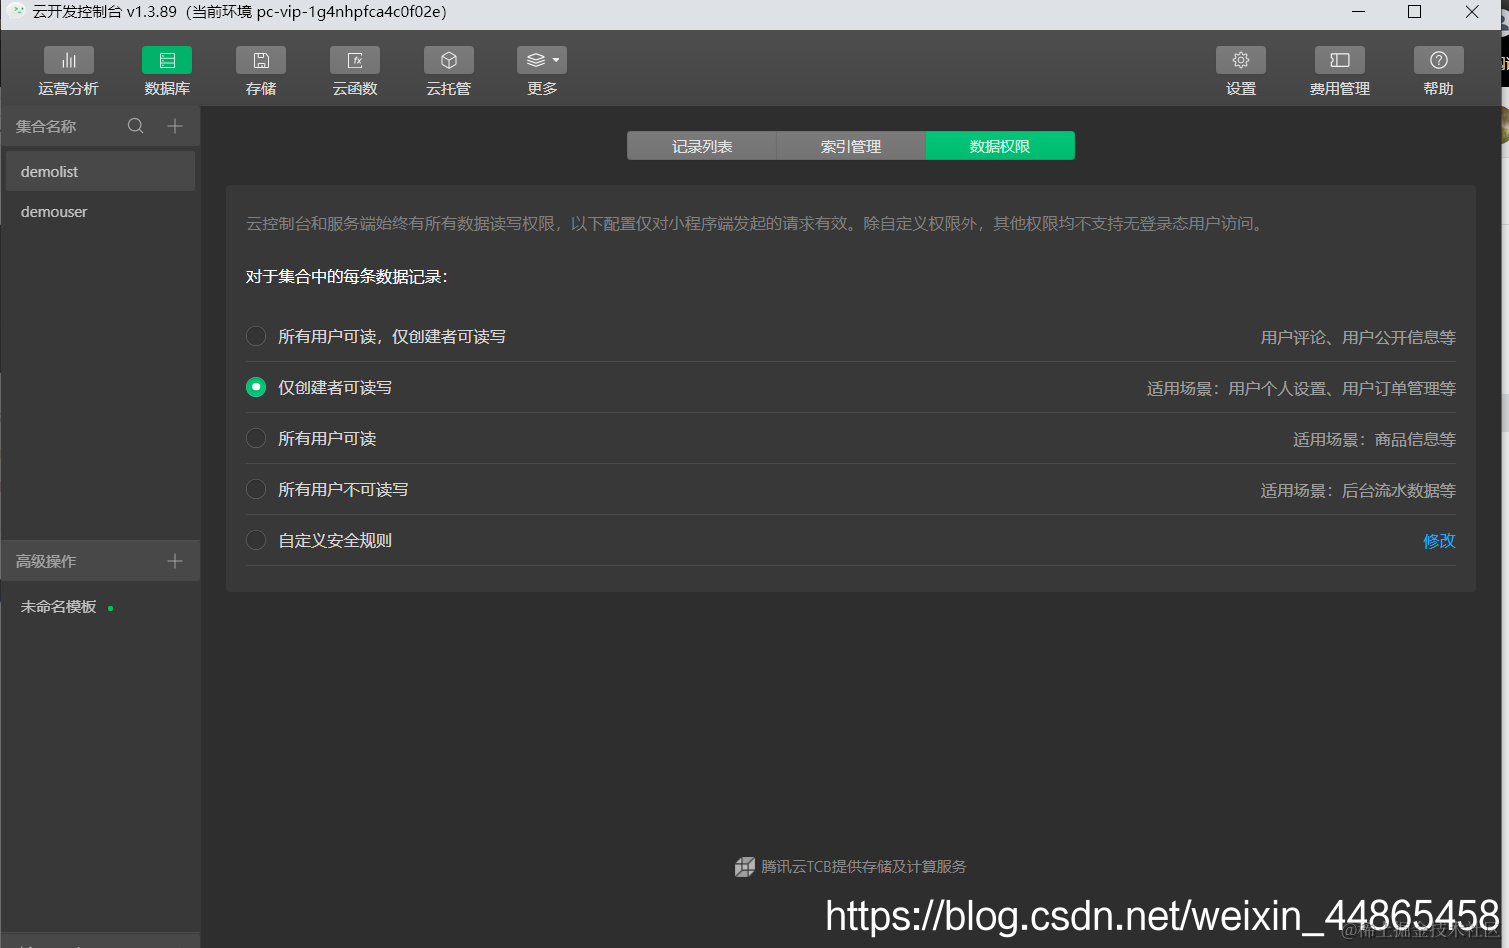Switch to the 索引管理 tab

(851, 146)
